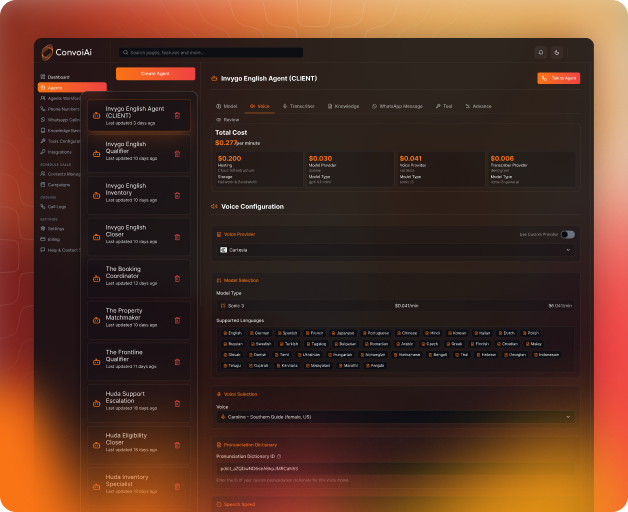Open Settings in the sidebar
This screenshot has height=512, width=628.
(x=52, y=229)
